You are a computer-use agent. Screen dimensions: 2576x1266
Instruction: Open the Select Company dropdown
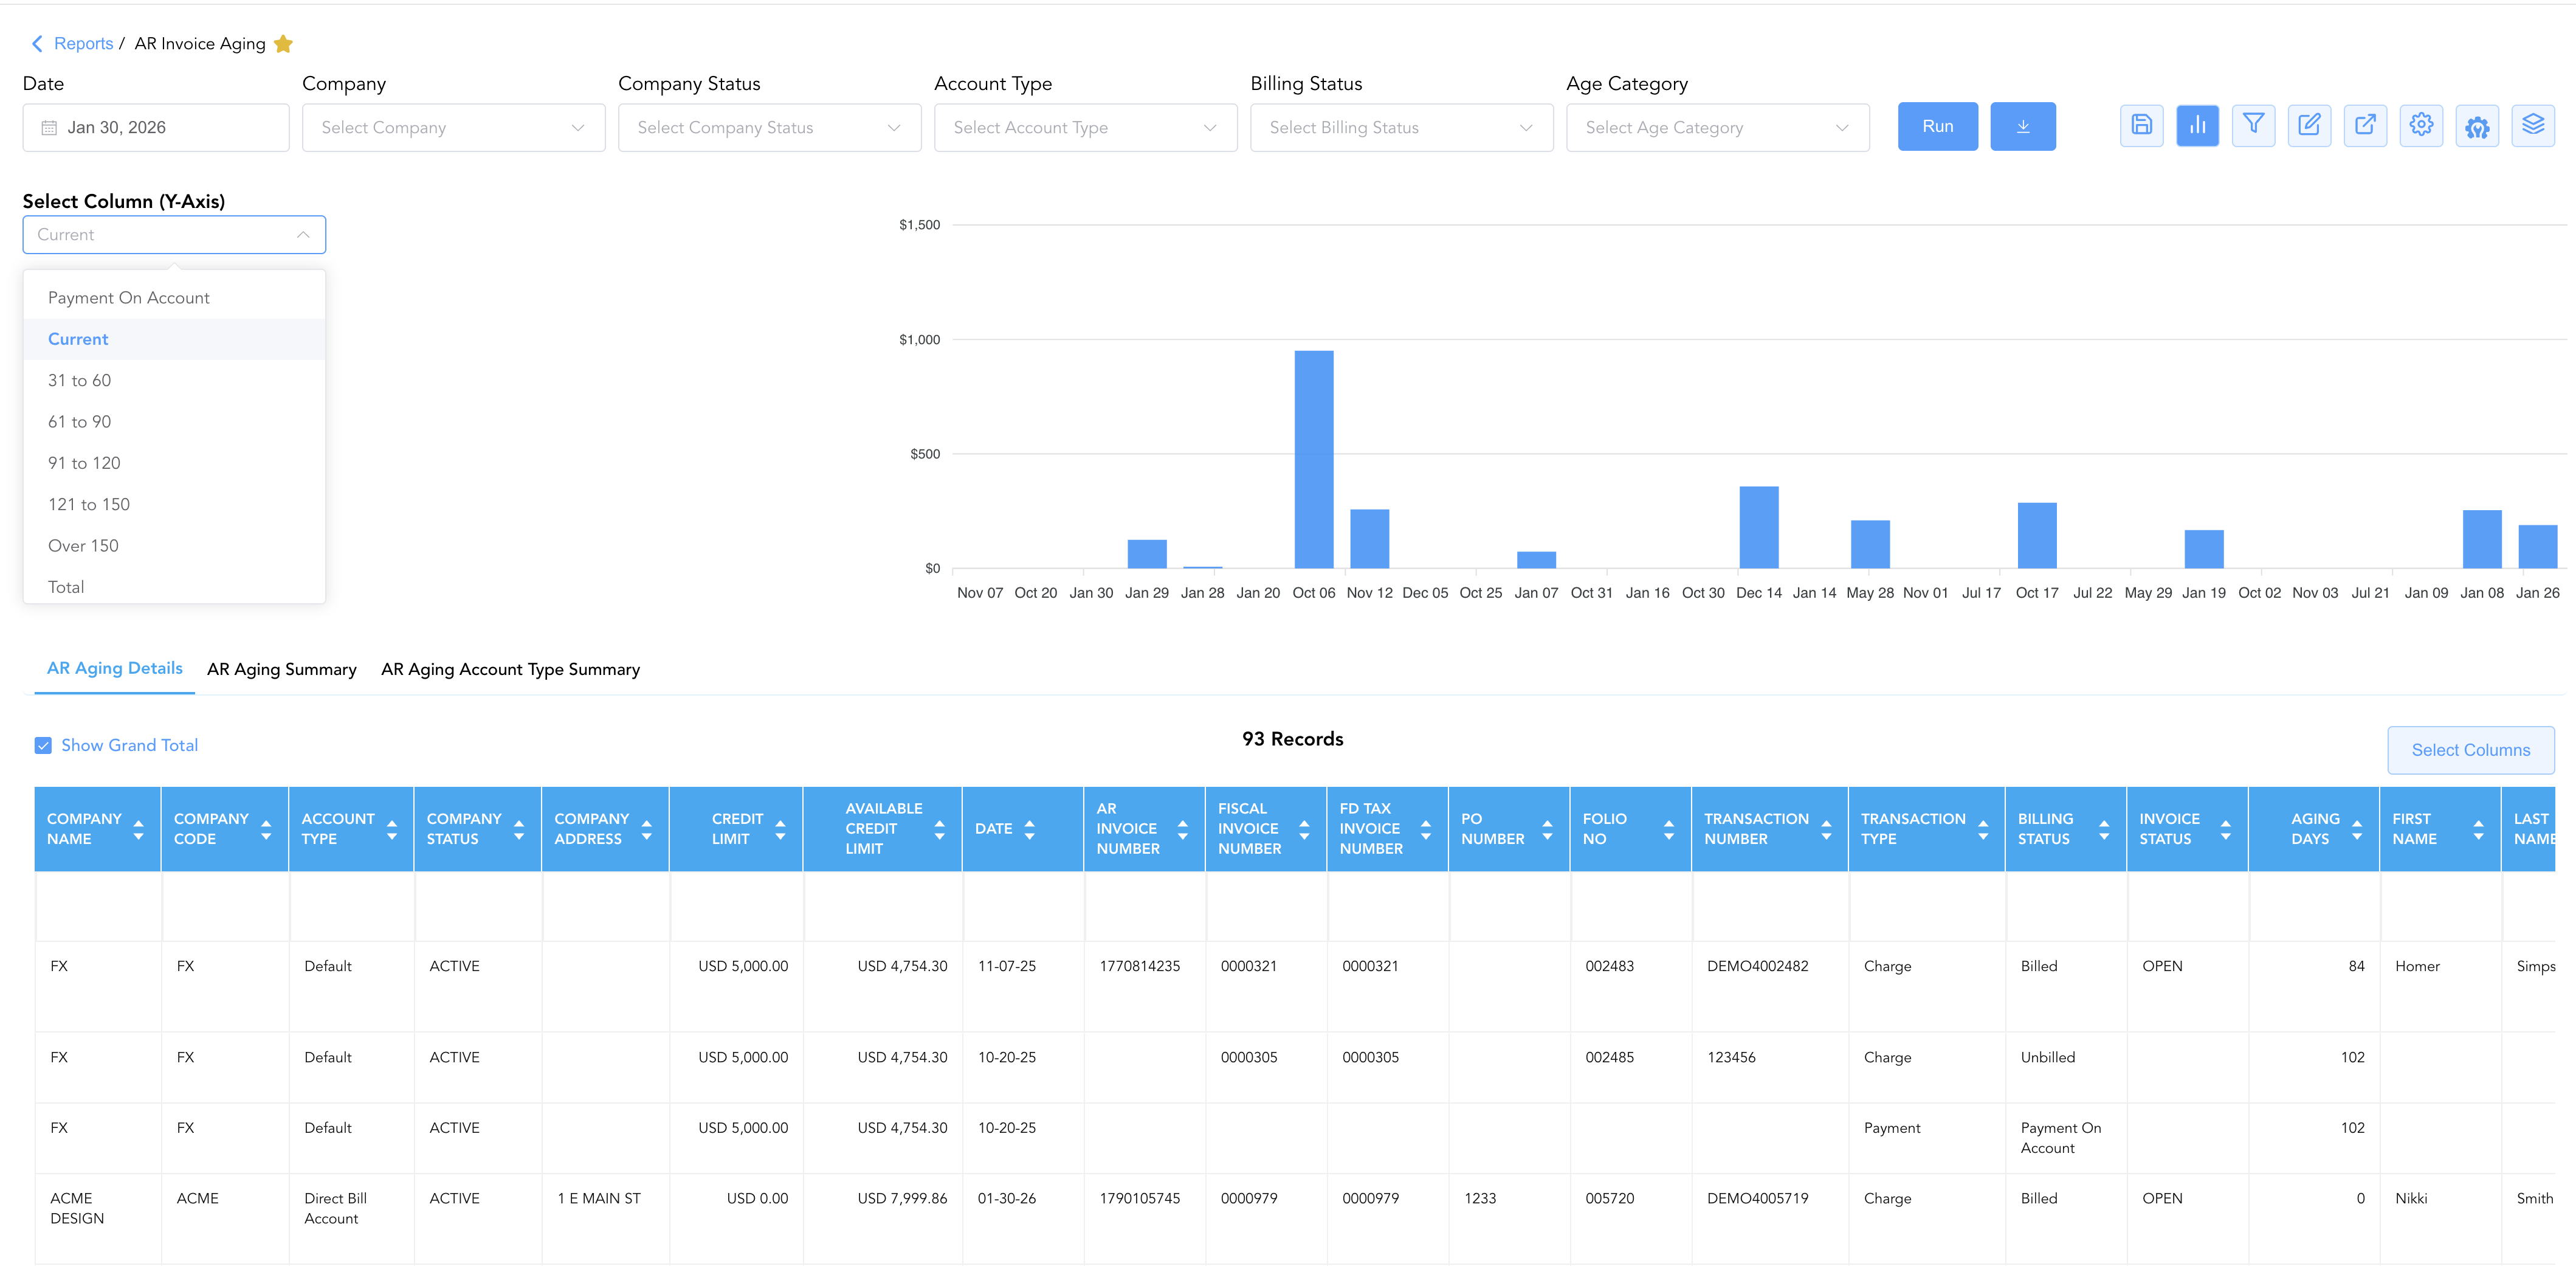pos(453,128)
